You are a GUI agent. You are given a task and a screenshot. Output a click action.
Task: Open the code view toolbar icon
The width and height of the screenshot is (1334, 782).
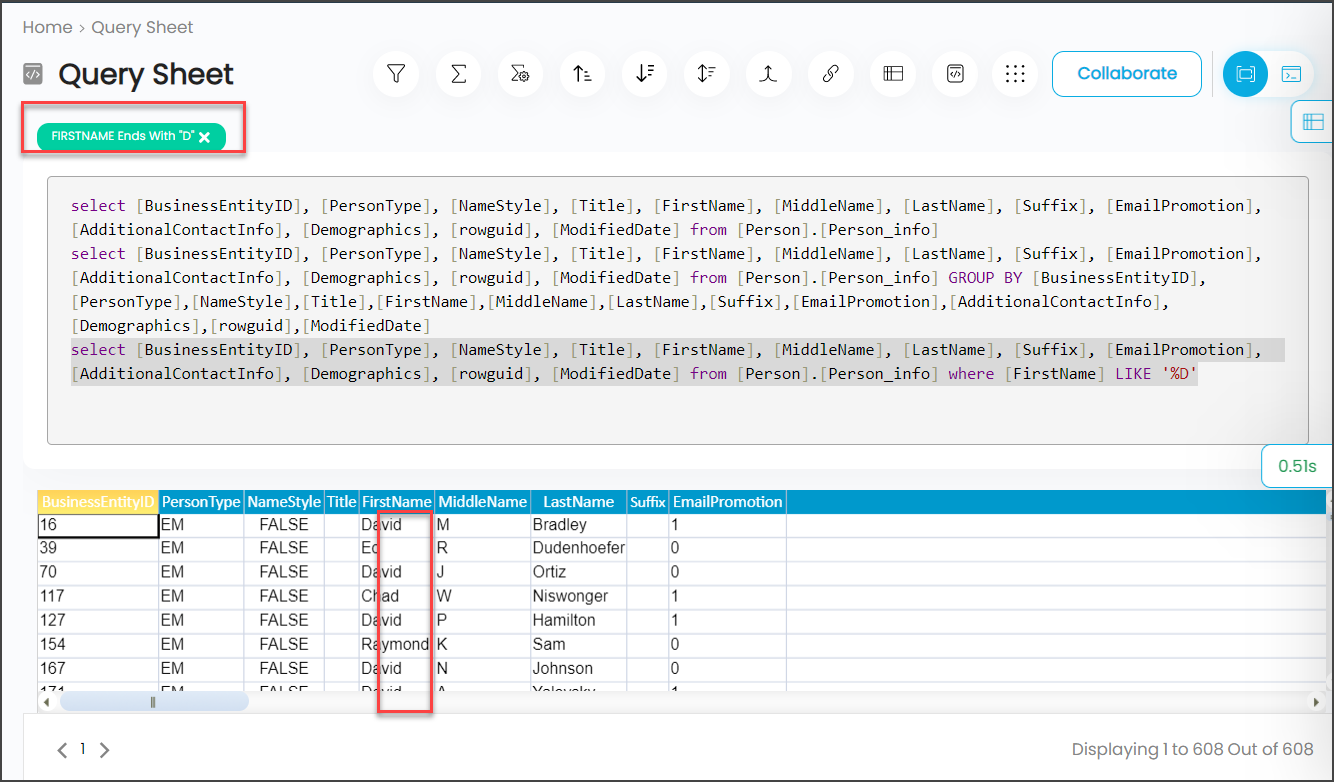pos(955,74)
